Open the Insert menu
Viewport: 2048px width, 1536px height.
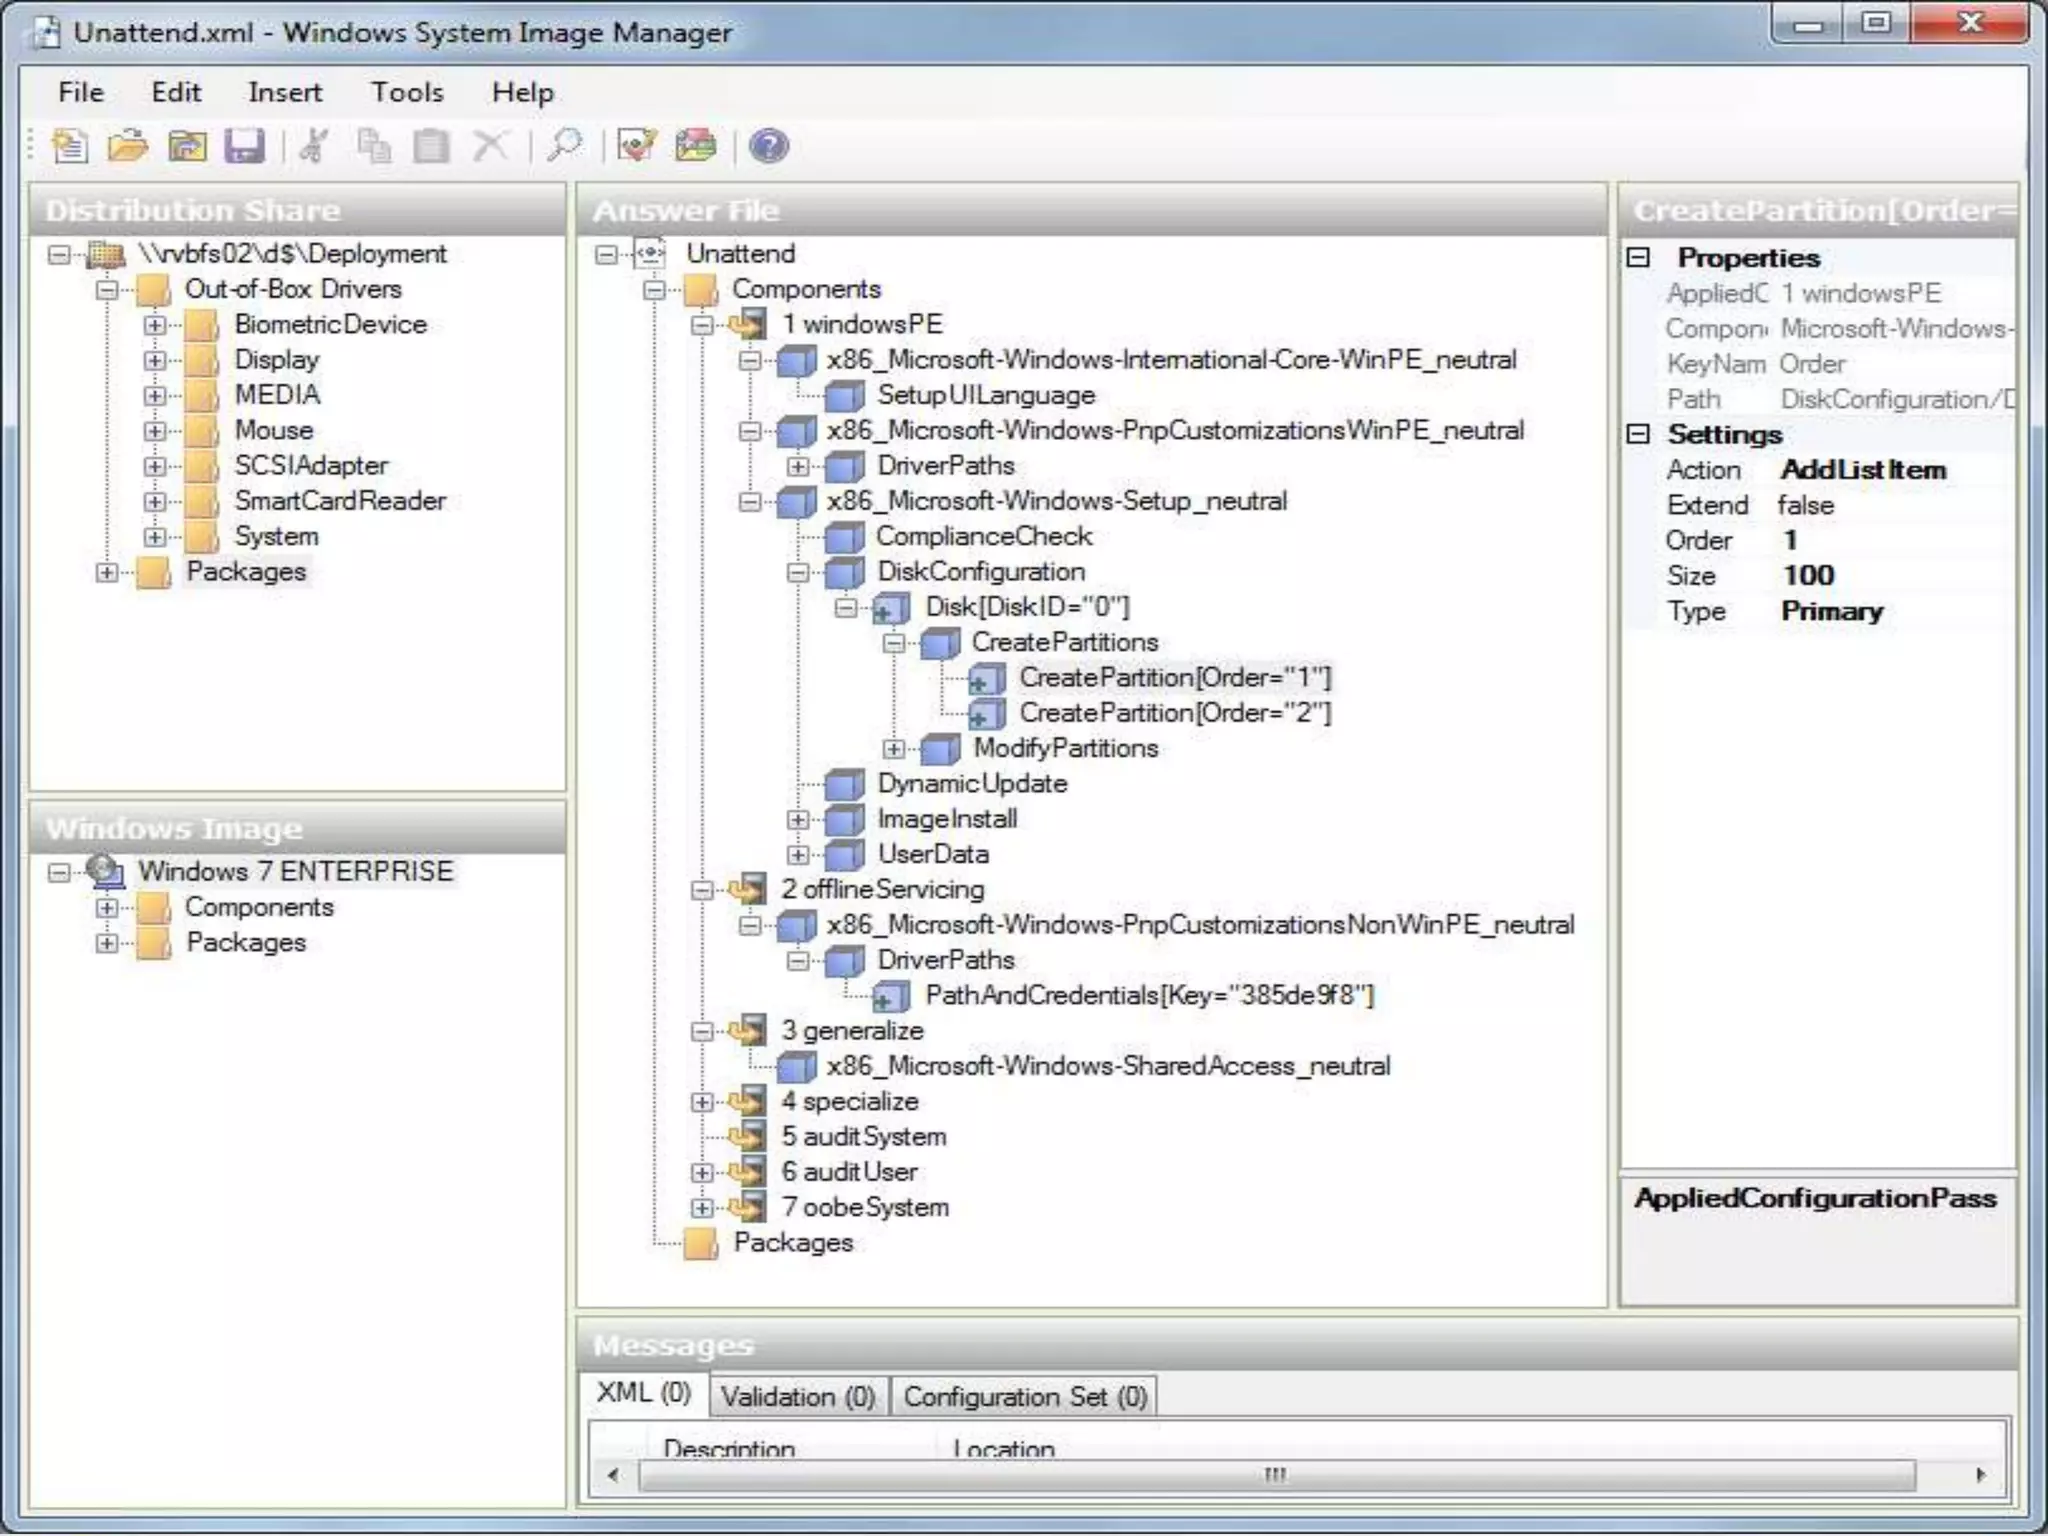pyautogui.click(x=285, y=92)
